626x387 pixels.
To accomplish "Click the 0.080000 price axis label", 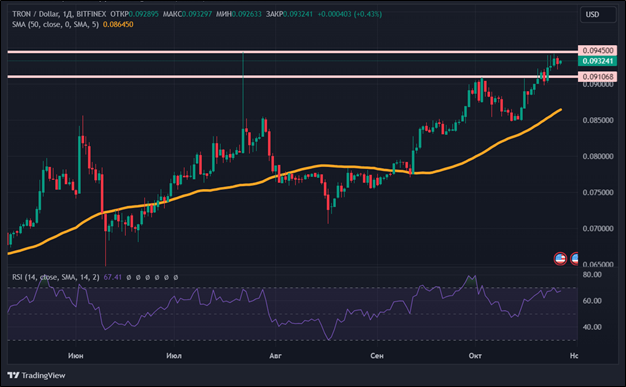I will 598,156.
